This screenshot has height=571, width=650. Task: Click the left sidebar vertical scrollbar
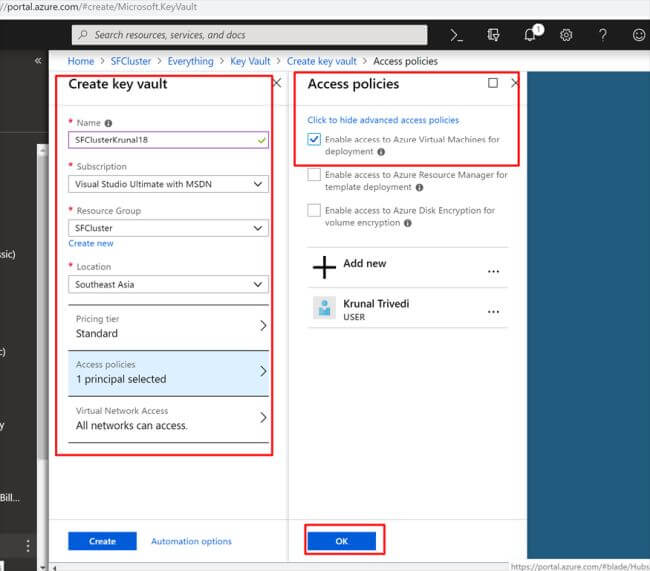tap(42, 304)
